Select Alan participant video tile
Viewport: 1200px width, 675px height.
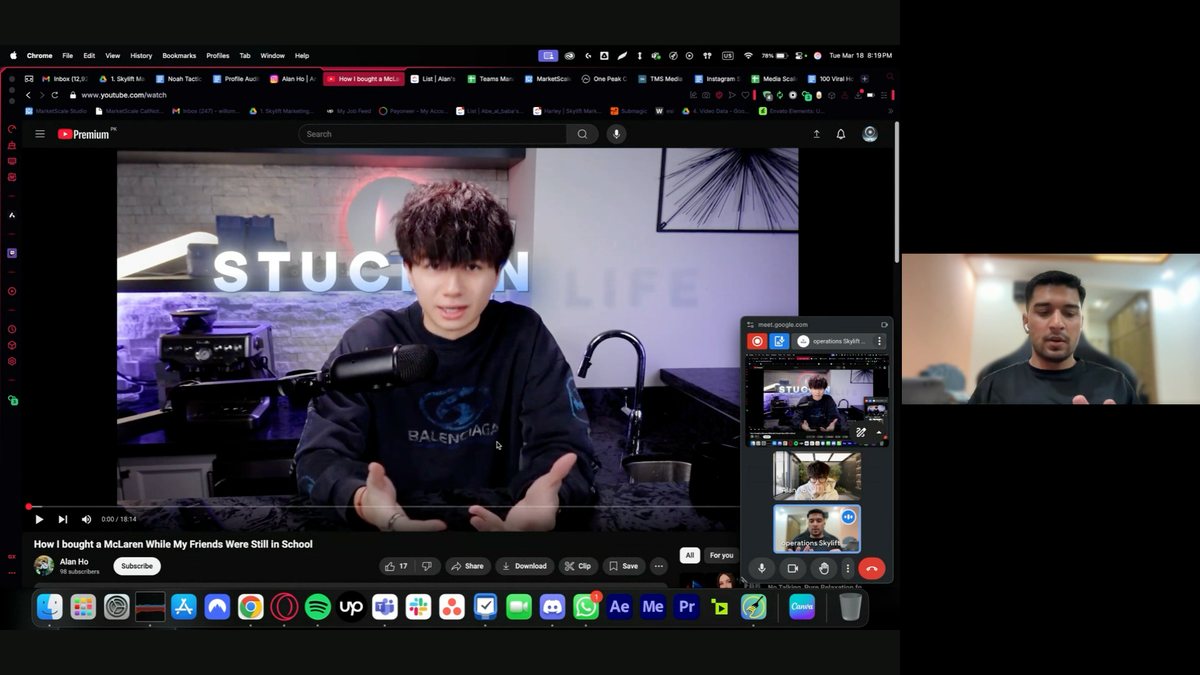coord(816,475)
